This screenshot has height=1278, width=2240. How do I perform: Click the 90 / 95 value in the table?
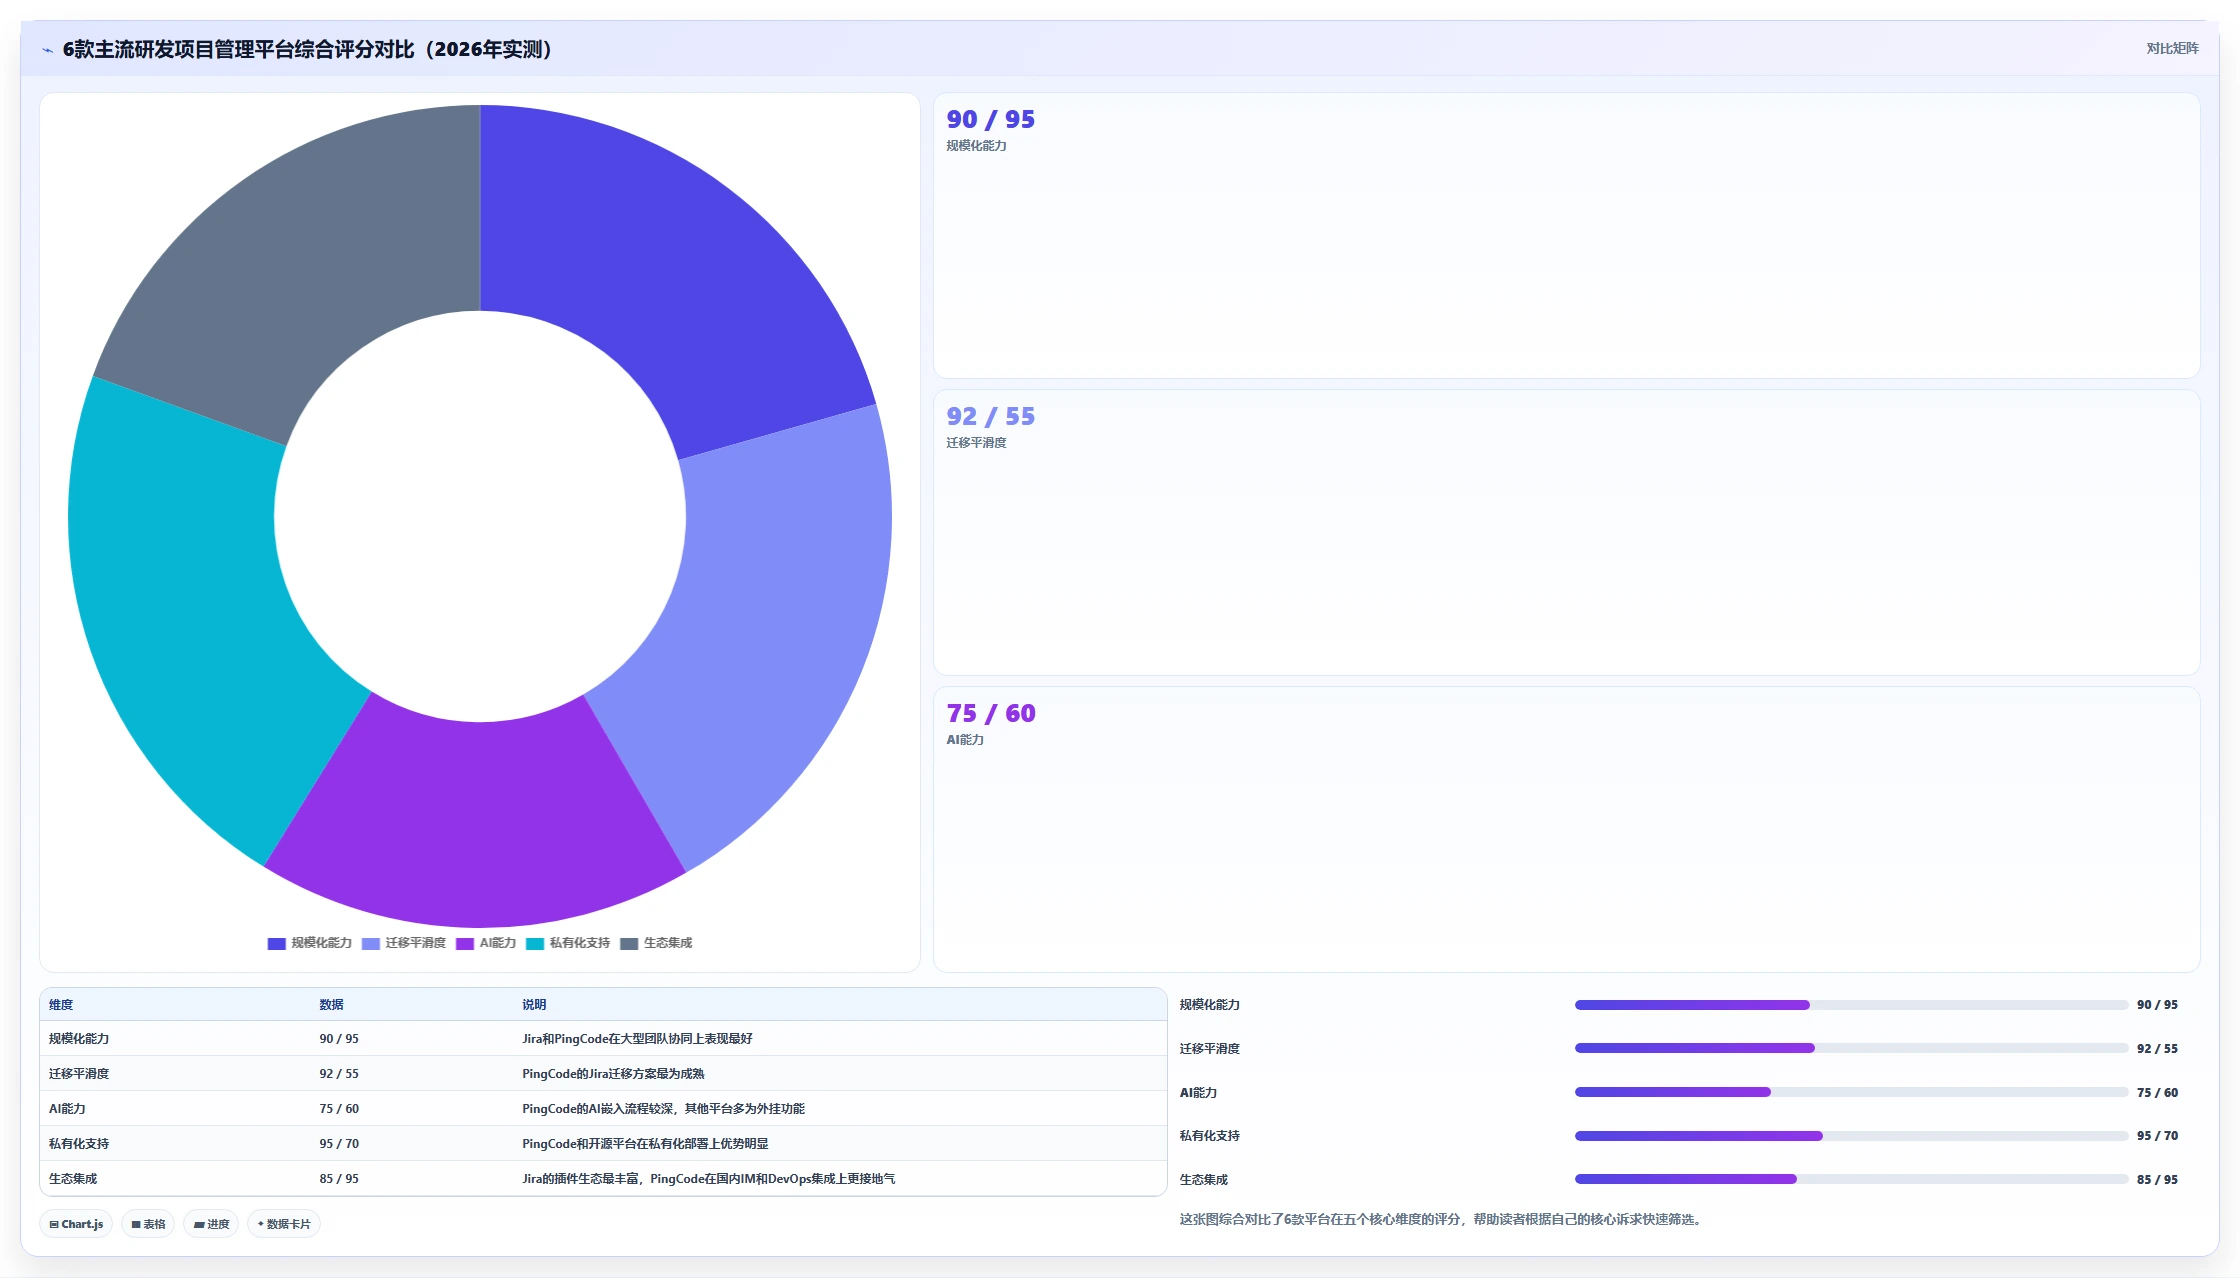pyautogui.click(x=339, y=1039)
